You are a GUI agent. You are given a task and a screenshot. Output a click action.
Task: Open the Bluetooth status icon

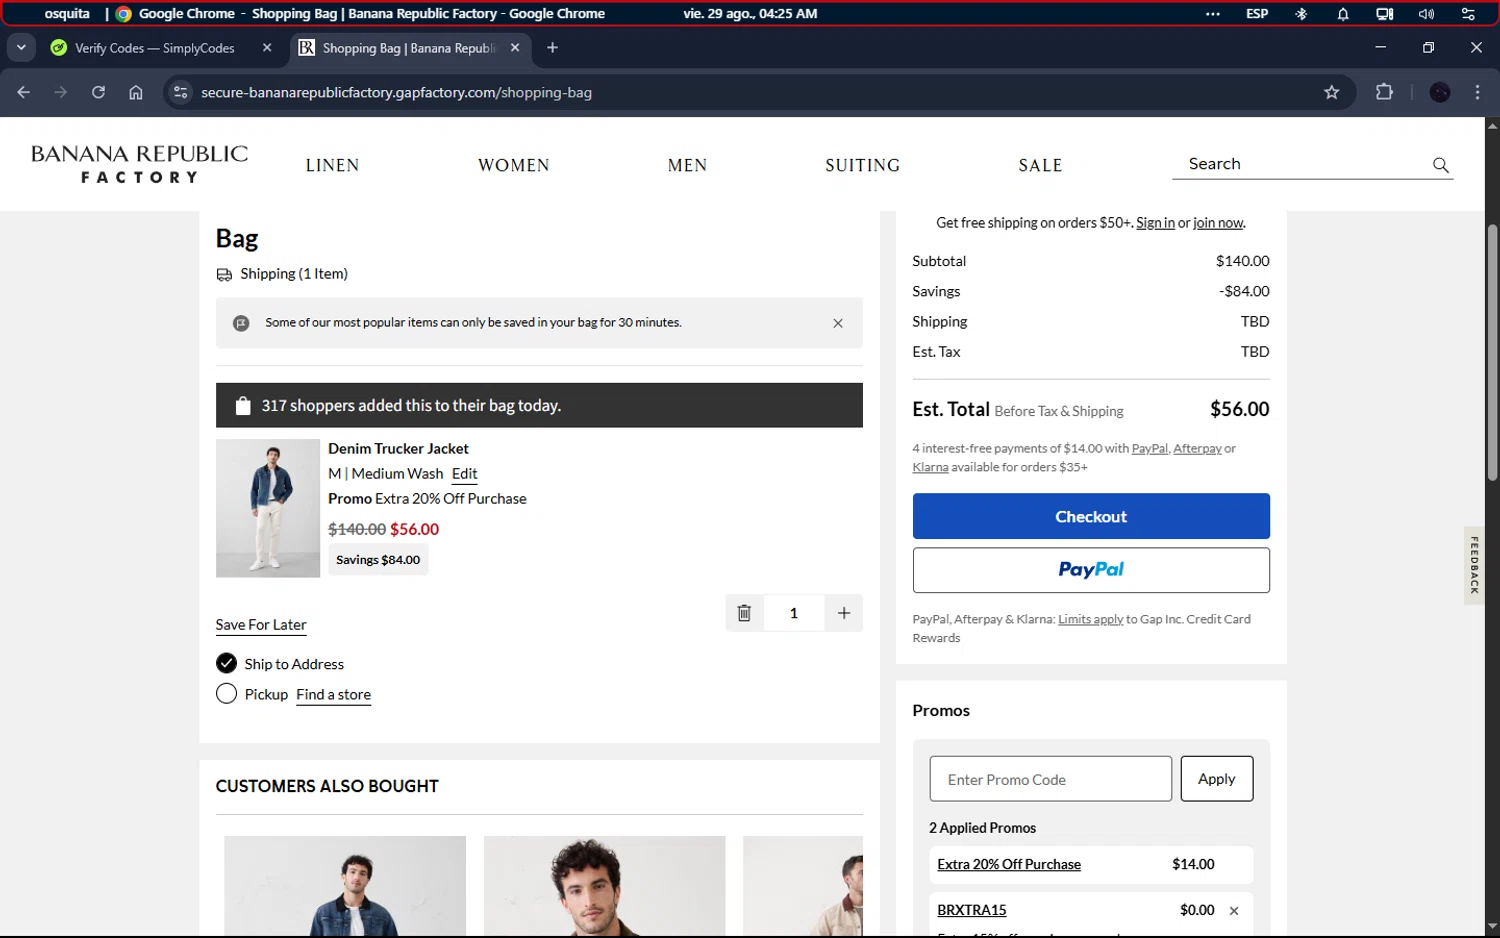(x=1301, y=14)
